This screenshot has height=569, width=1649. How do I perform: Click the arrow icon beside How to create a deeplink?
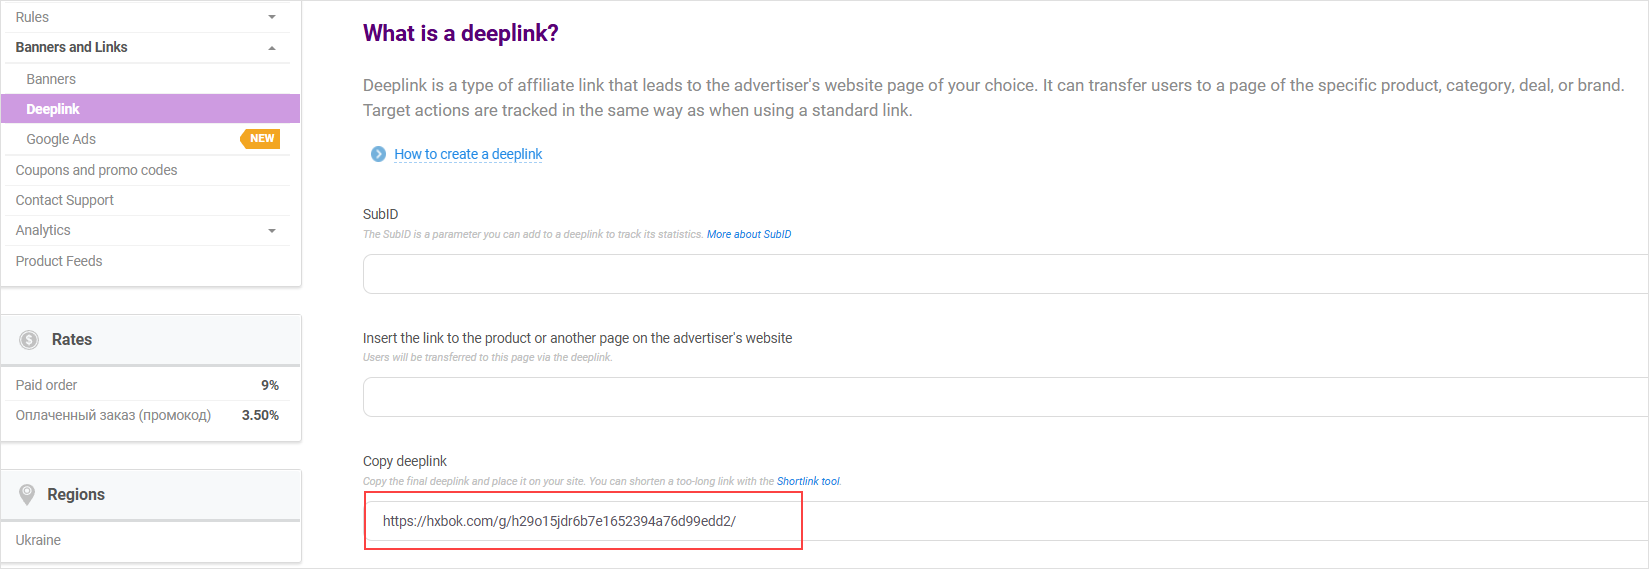coord(378,154)
